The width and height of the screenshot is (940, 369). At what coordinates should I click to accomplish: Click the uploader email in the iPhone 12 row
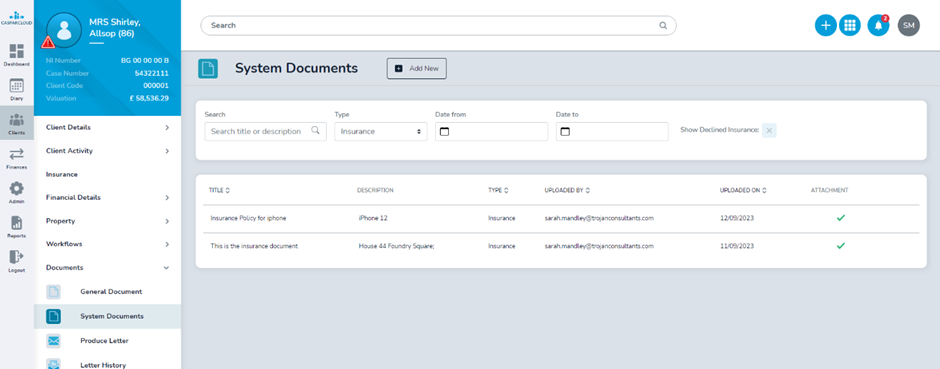click(599, 218)
